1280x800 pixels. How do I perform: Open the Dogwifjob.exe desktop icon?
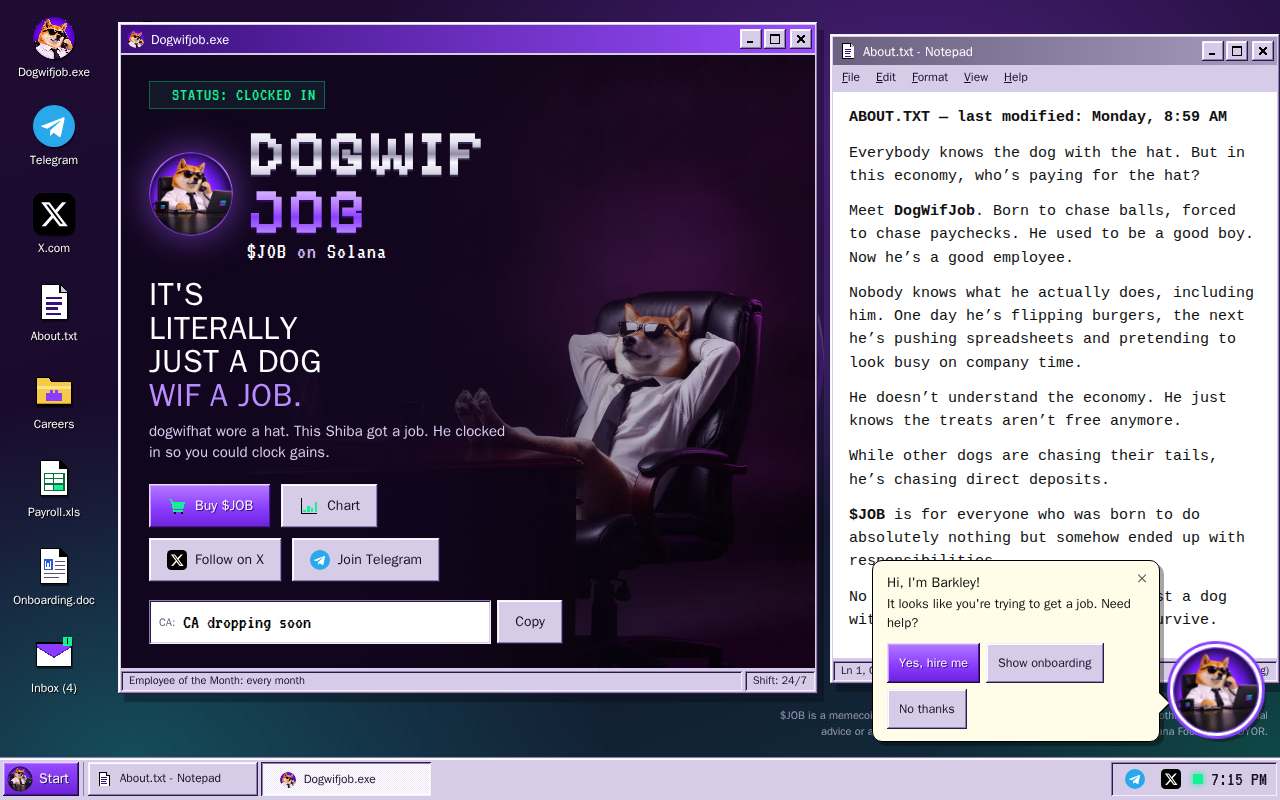coord(54,48)
